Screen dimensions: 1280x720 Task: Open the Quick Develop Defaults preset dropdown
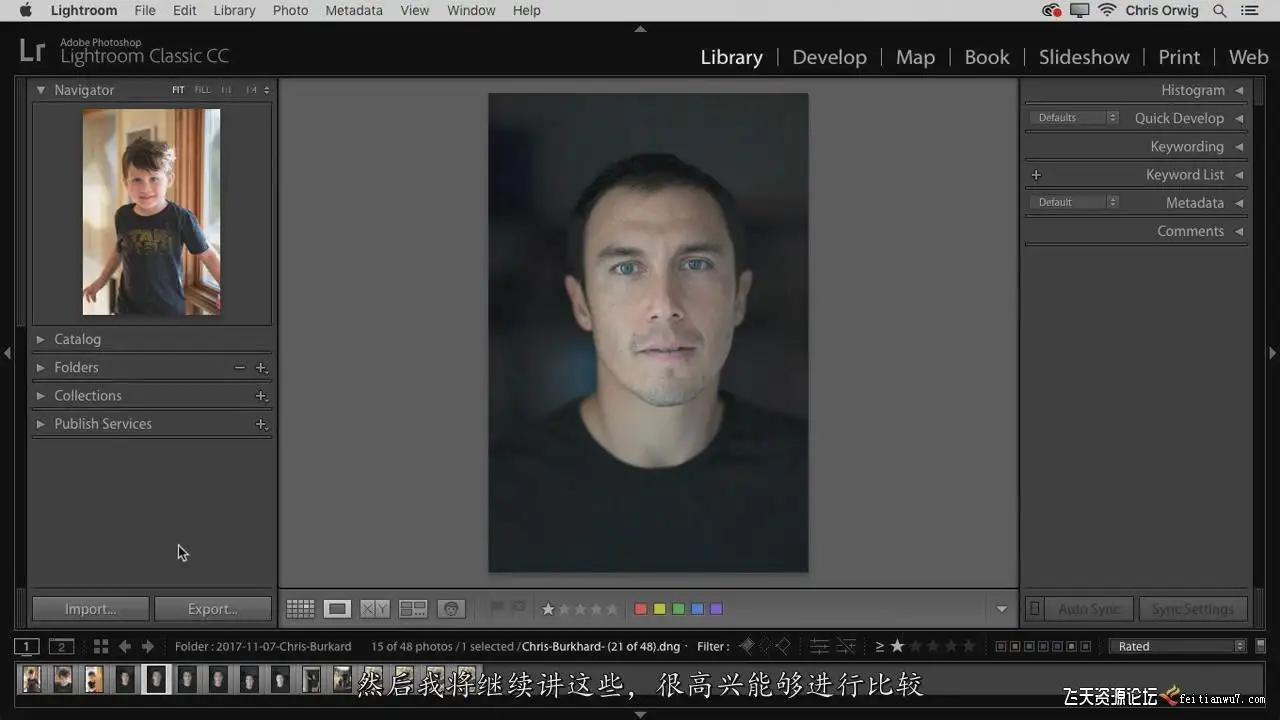1073,118
